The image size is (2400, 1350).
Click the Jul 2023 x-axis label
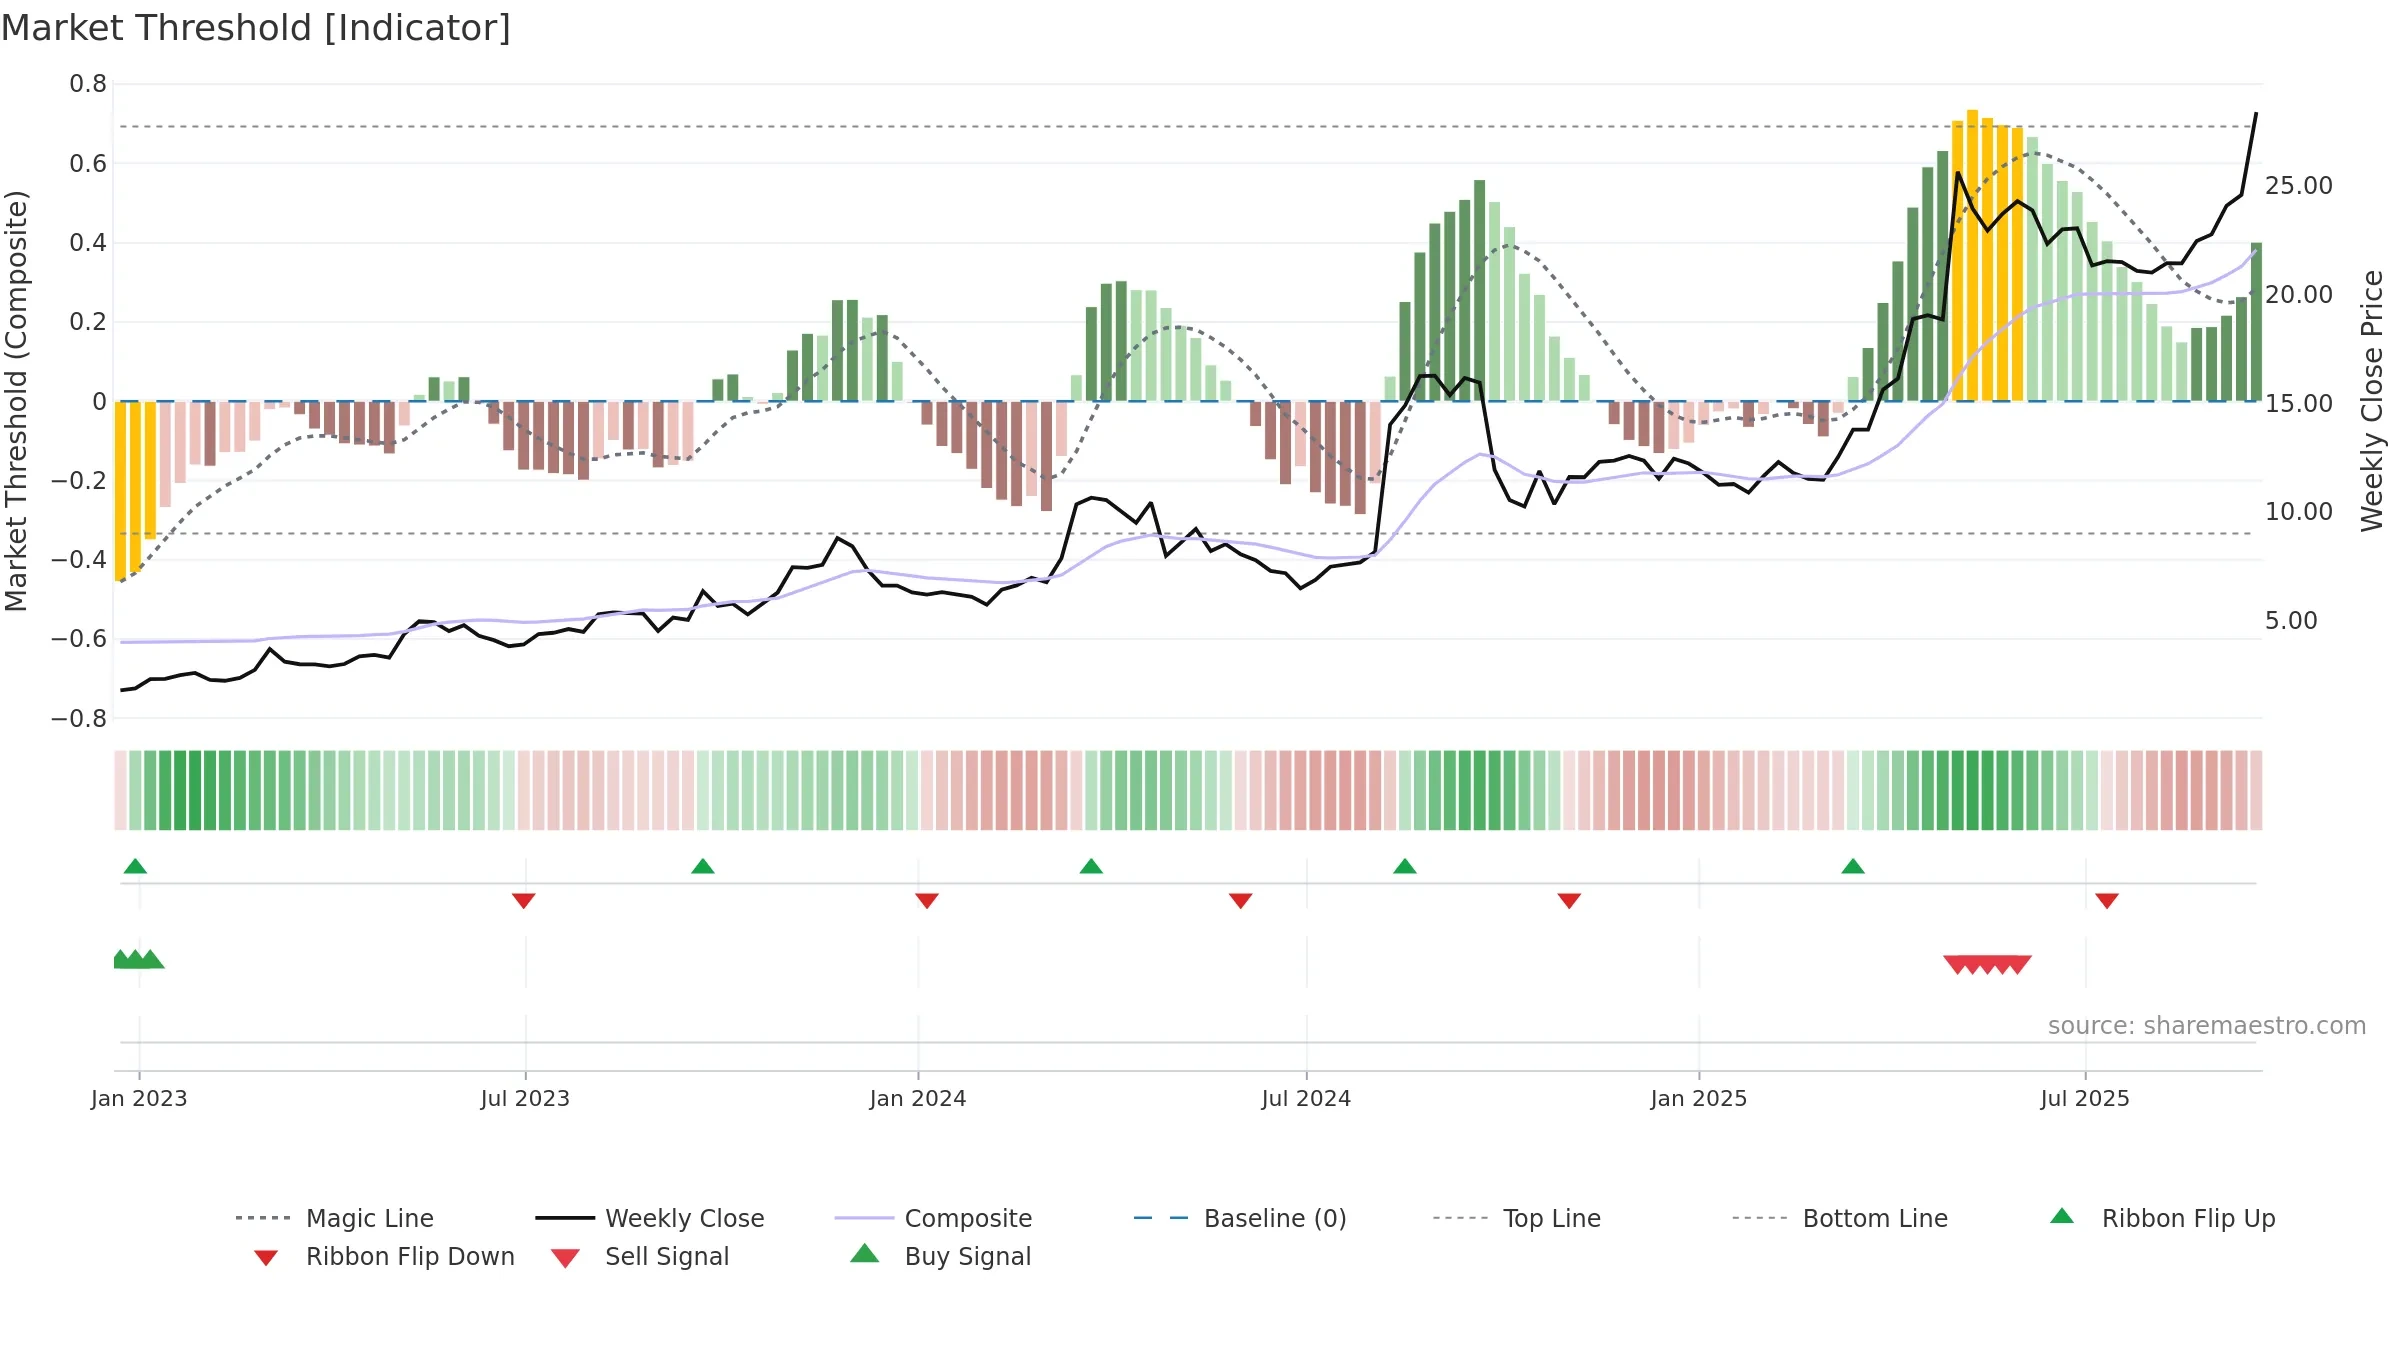pos(525,1098)
